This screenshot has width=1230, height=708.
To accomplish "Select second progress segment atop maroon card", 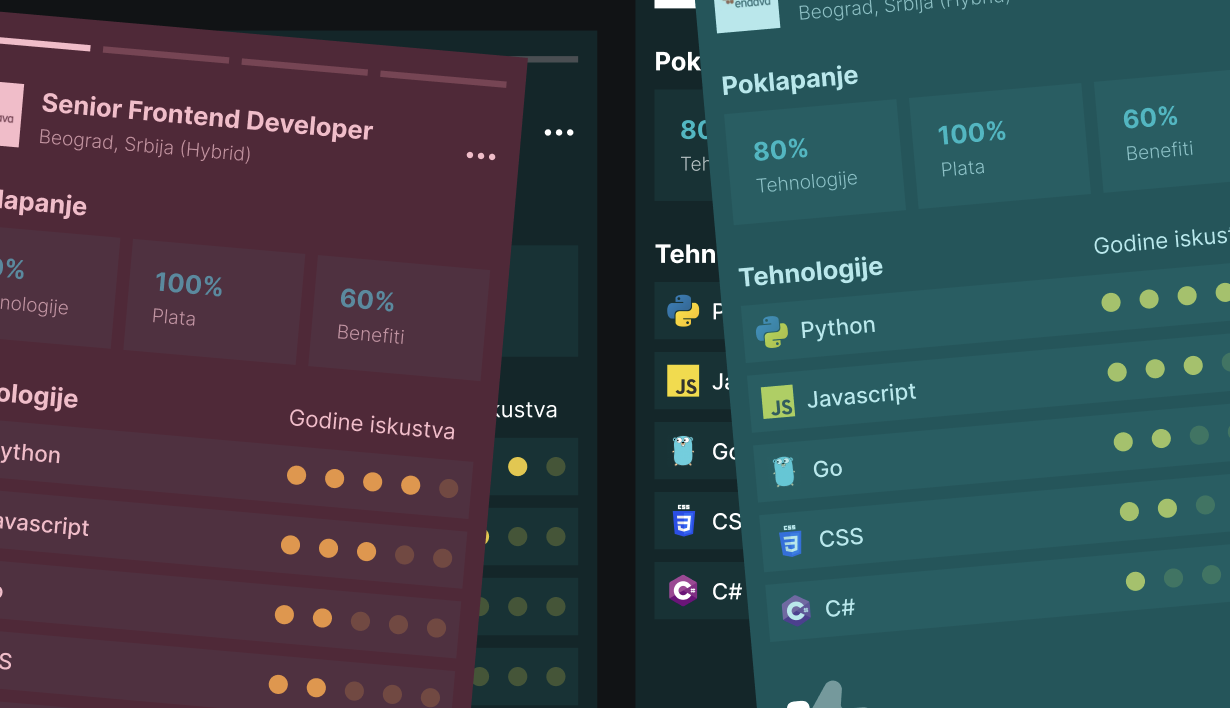I will tap(165, 54).
